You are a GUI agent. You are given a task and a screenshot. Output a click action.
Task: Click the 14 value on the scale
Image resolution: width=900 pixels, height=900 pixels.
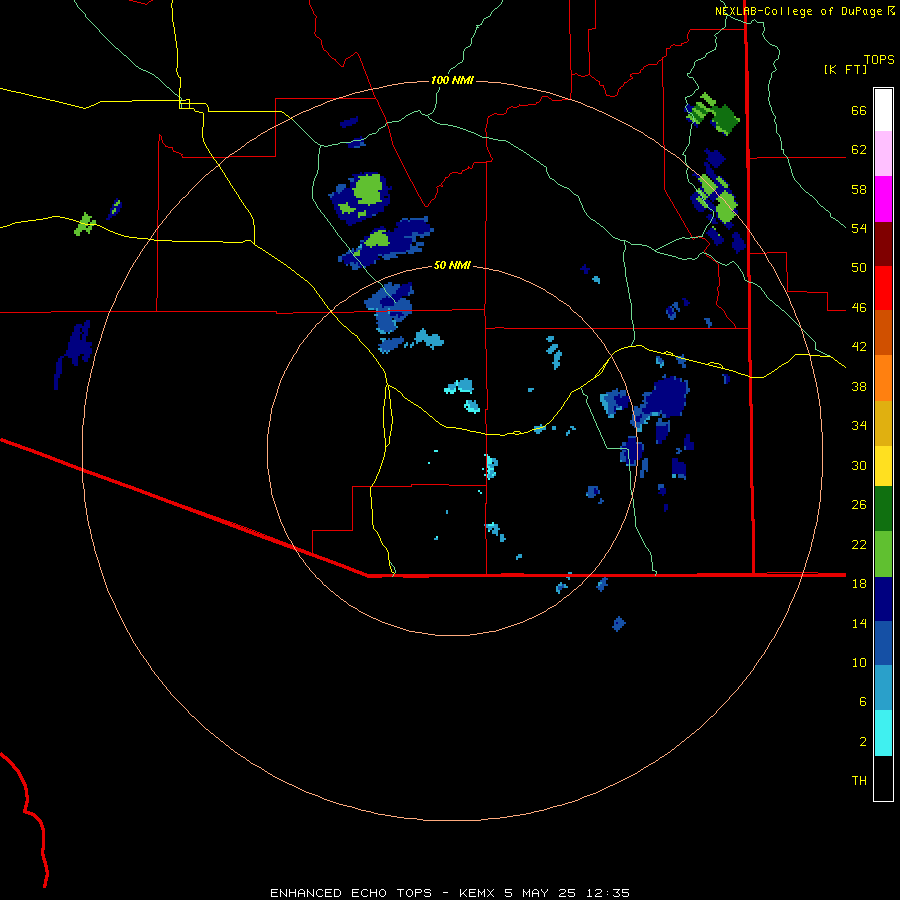tap(859, 623)
